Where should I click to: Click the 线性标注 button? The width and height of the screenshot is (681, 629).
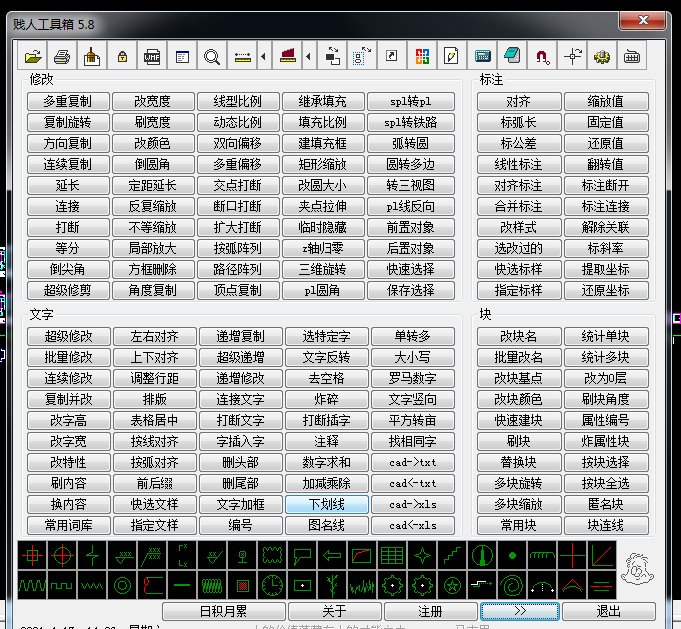tap(519, 164)
